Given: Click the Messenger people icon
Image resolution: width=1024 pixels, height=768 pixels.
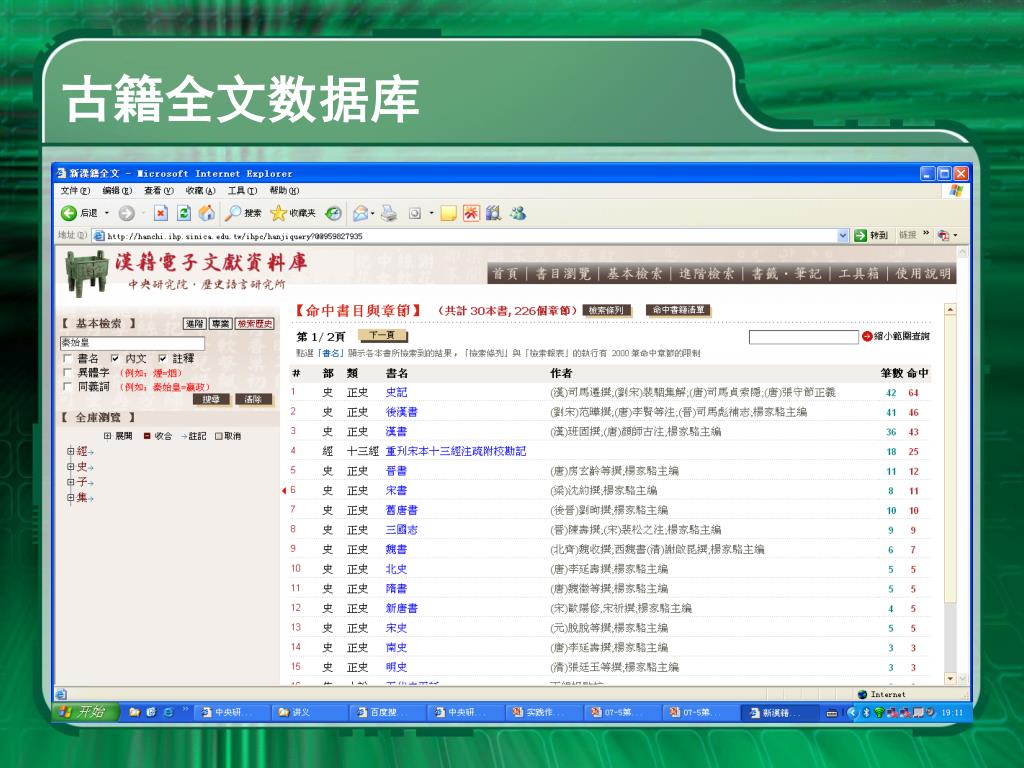Looking at the screenshot, I should pos(519,213).
